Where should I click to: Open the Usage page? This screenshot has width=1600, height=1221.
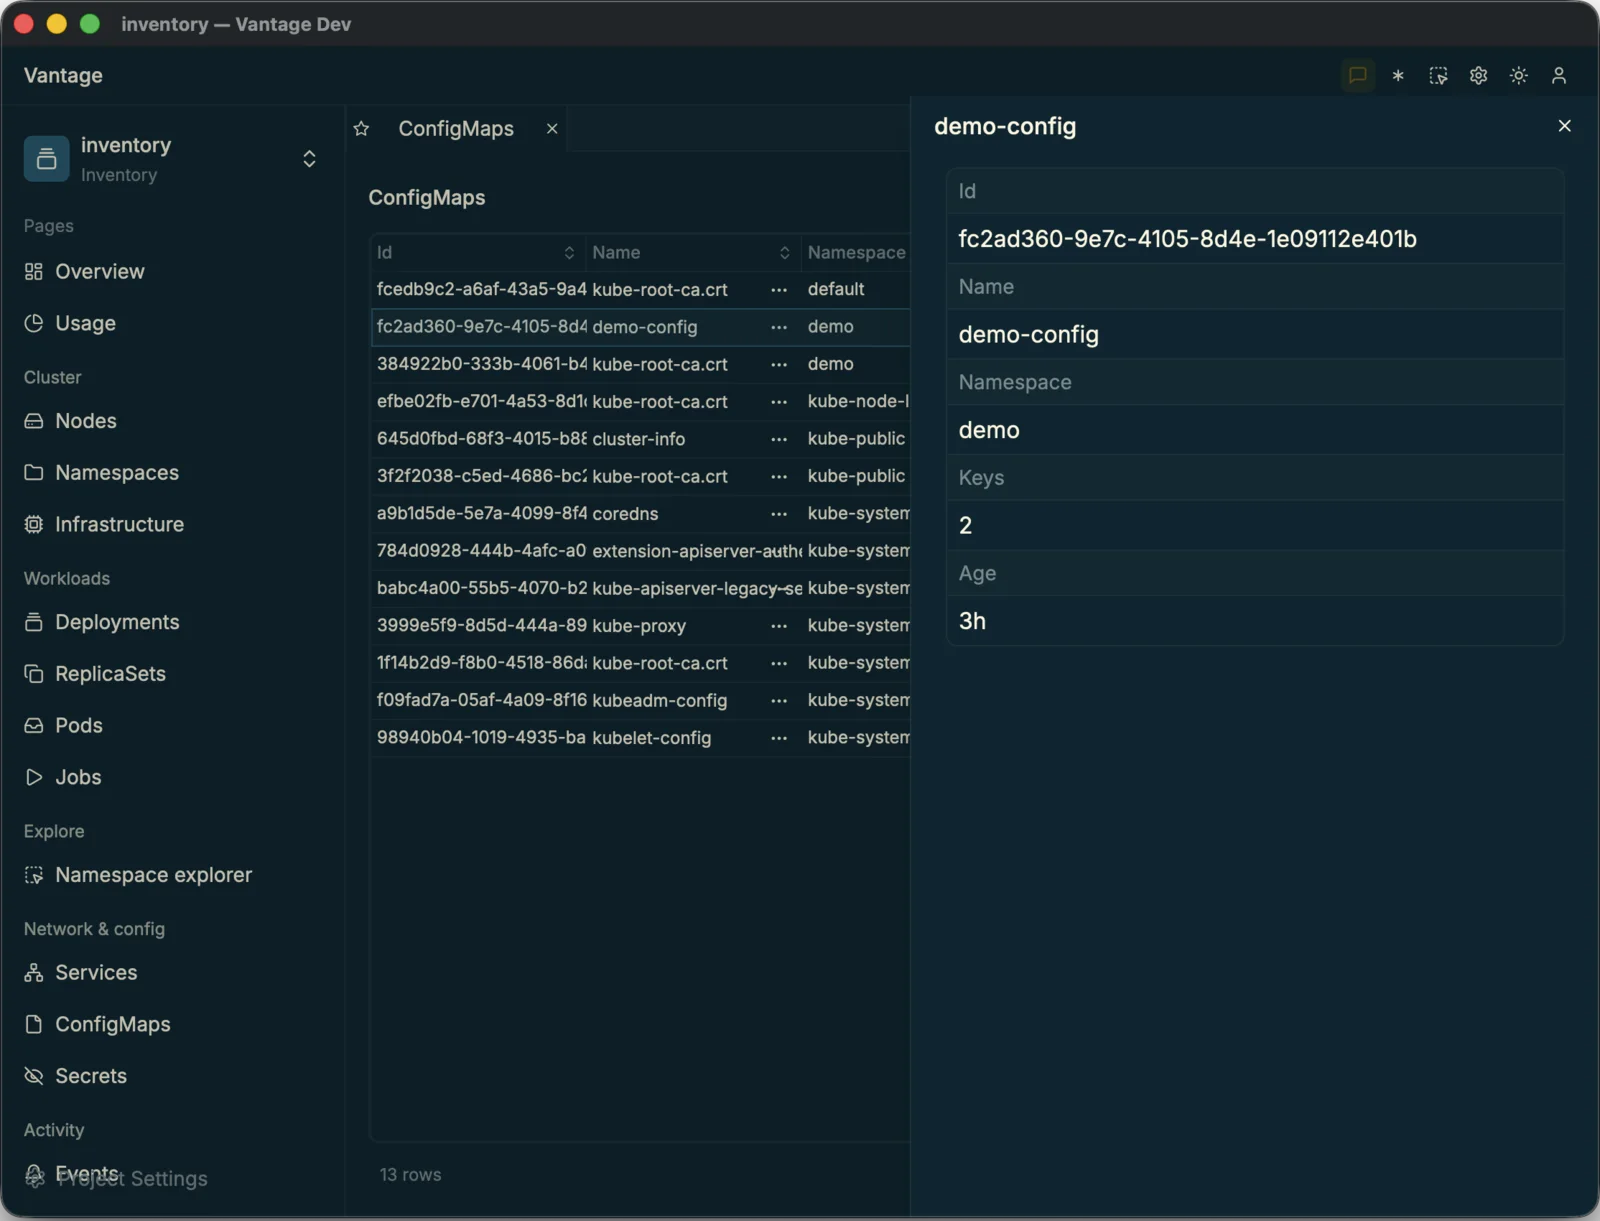(86, 323)
